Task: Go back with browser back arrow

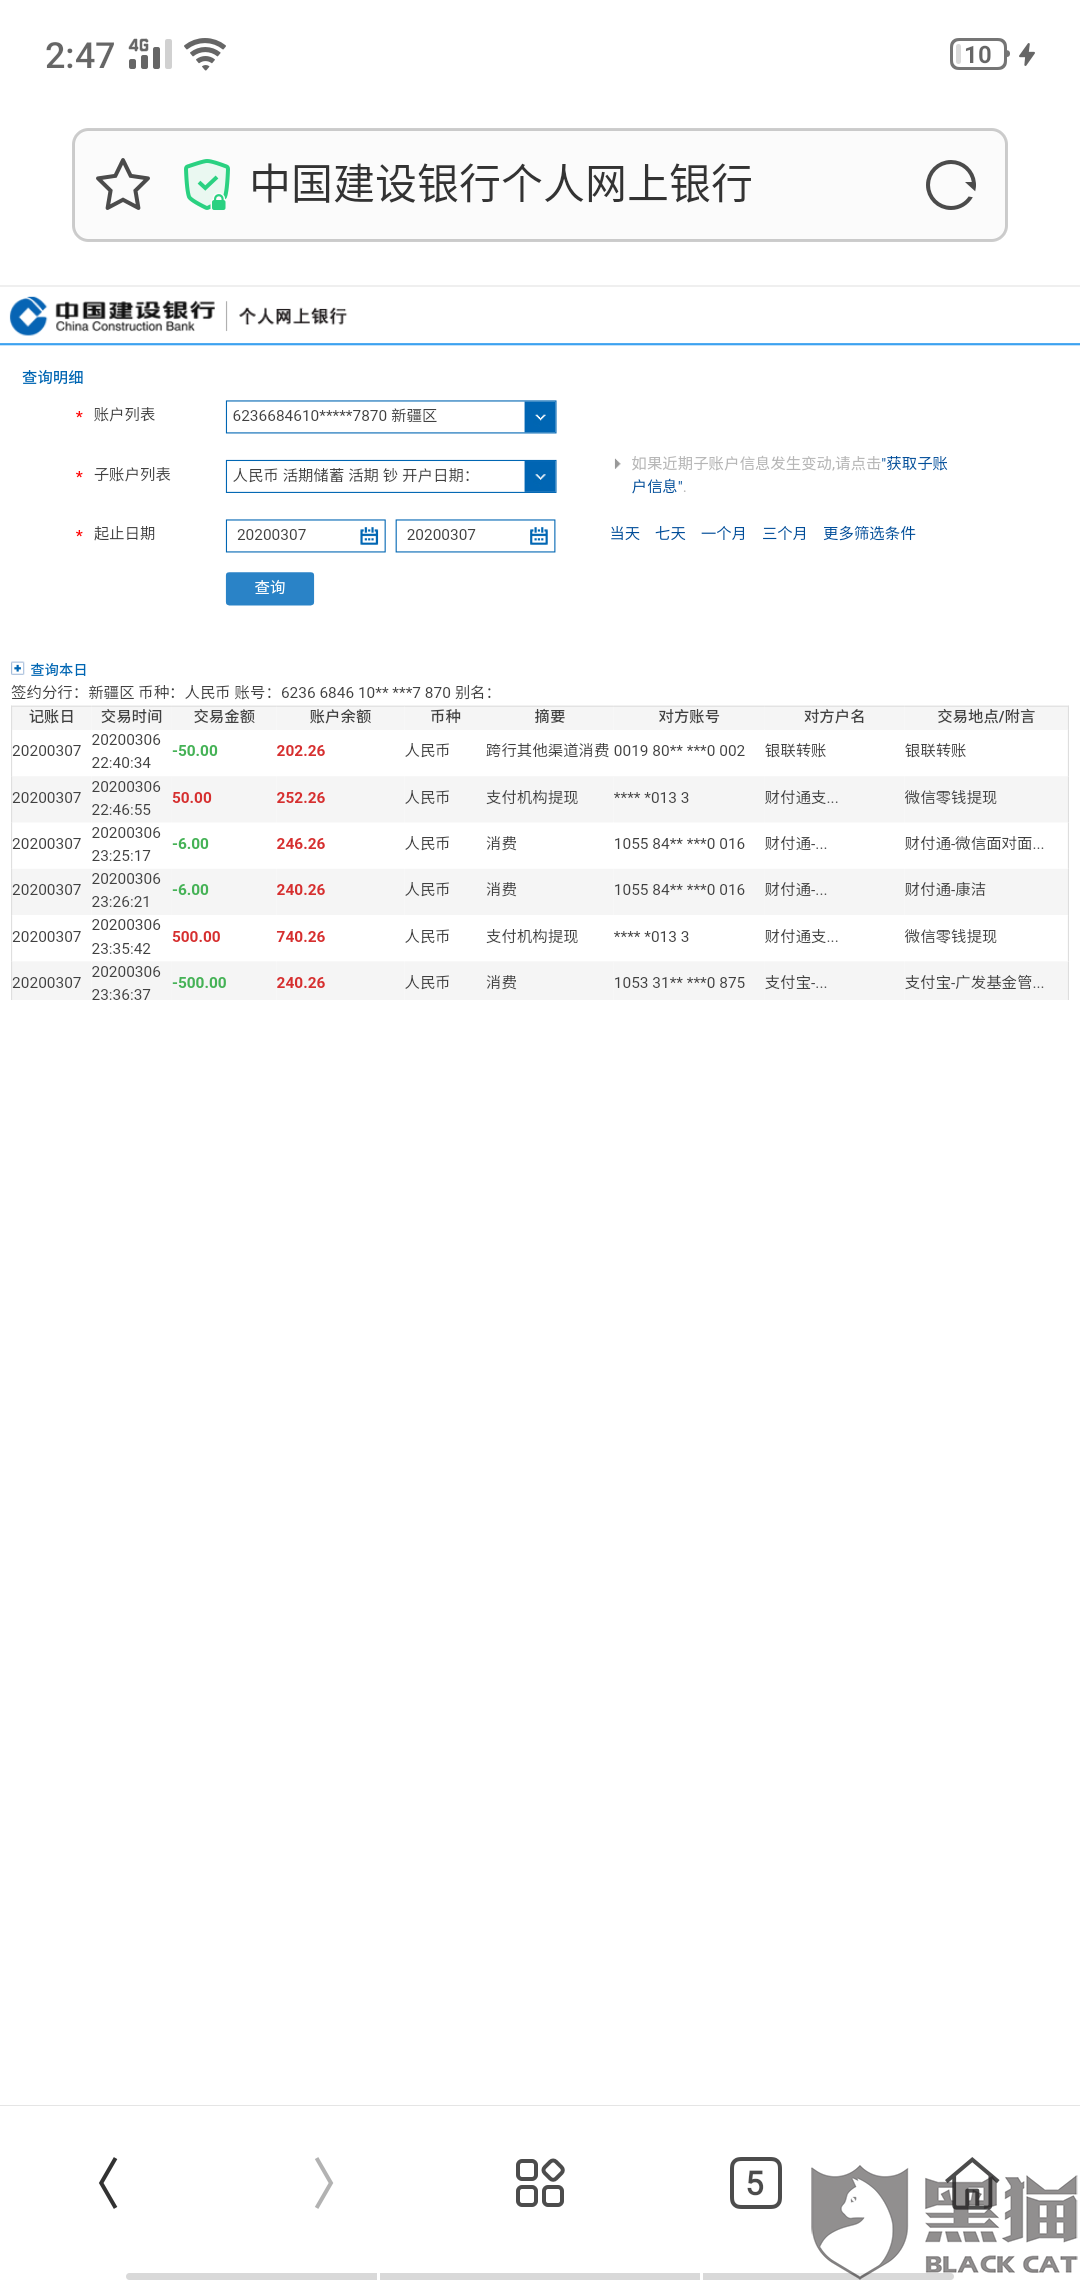Action: pos(109,2182)
